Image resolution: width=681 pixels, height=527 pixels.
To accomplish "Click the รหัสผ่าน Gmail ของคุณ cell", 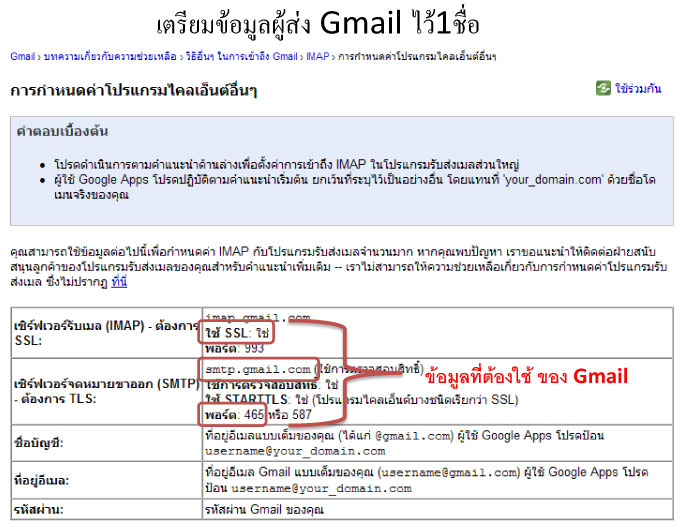I will click(x=264, y=509).
